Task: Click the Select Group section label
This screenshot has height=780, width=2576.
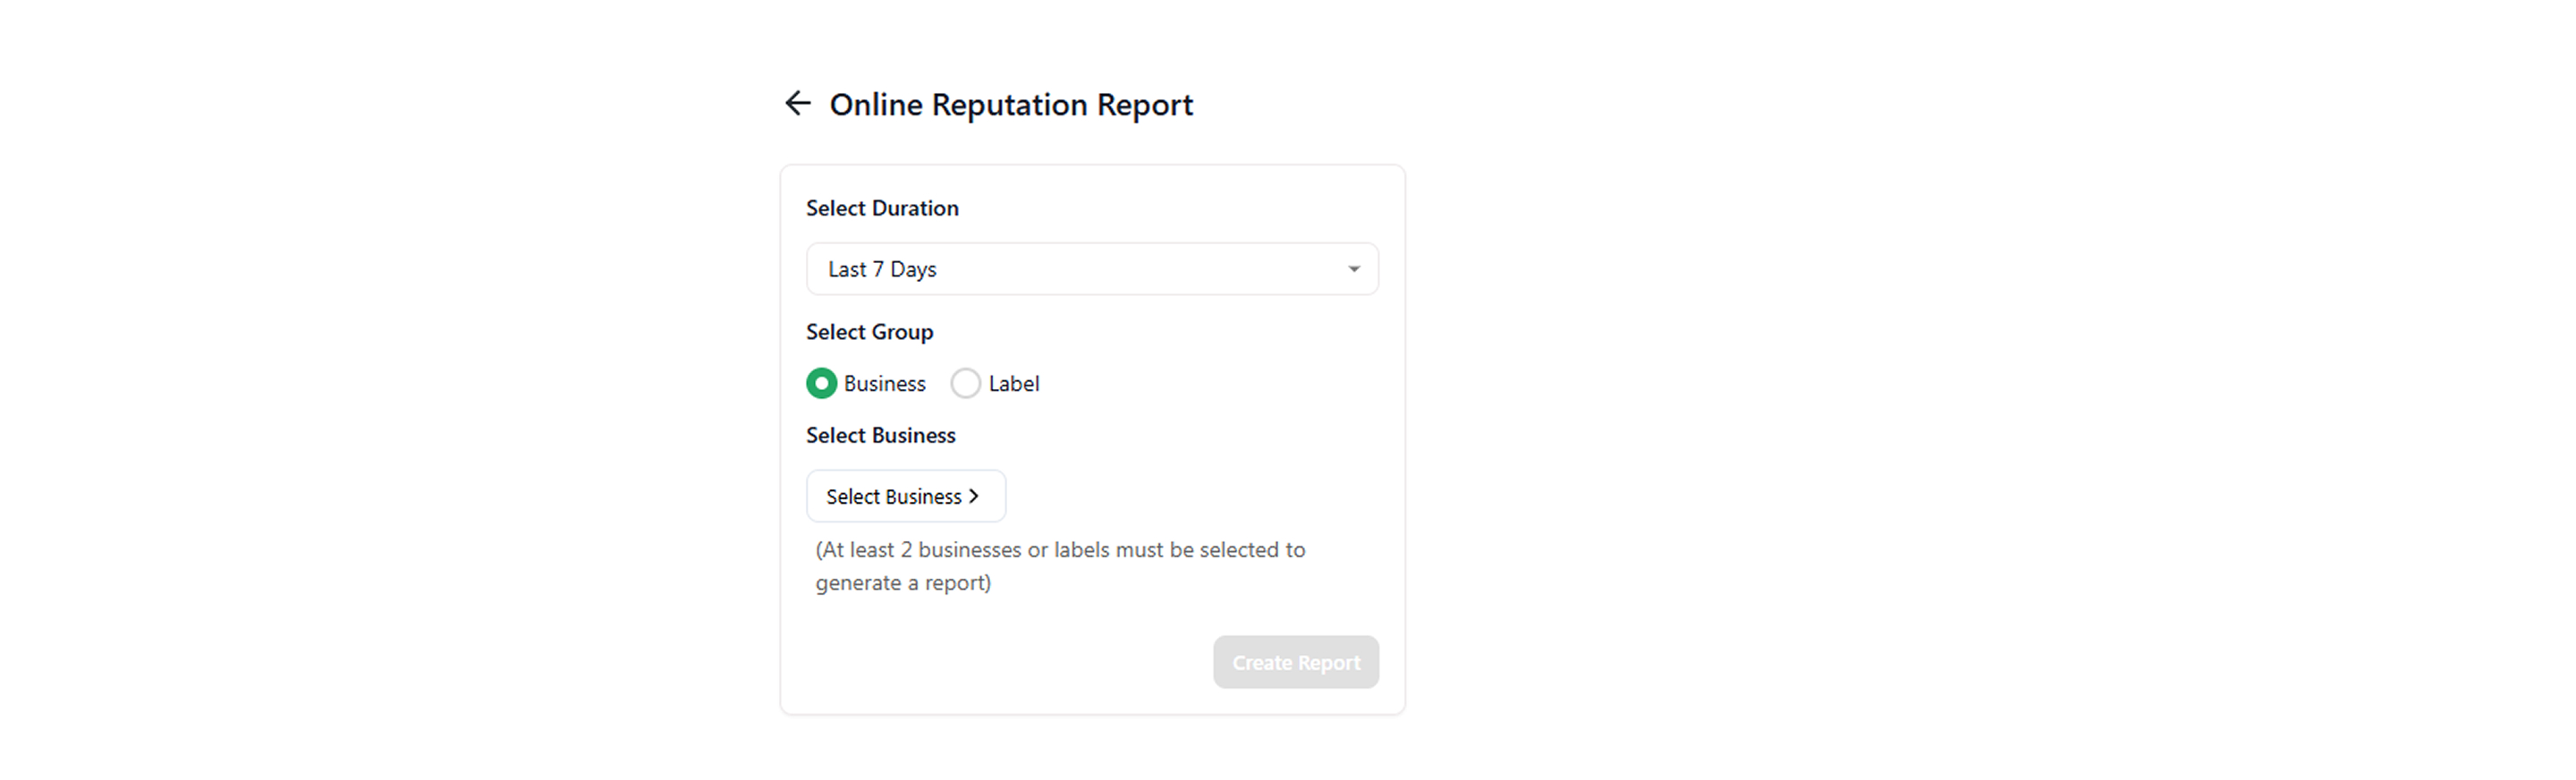Action: 869,332
